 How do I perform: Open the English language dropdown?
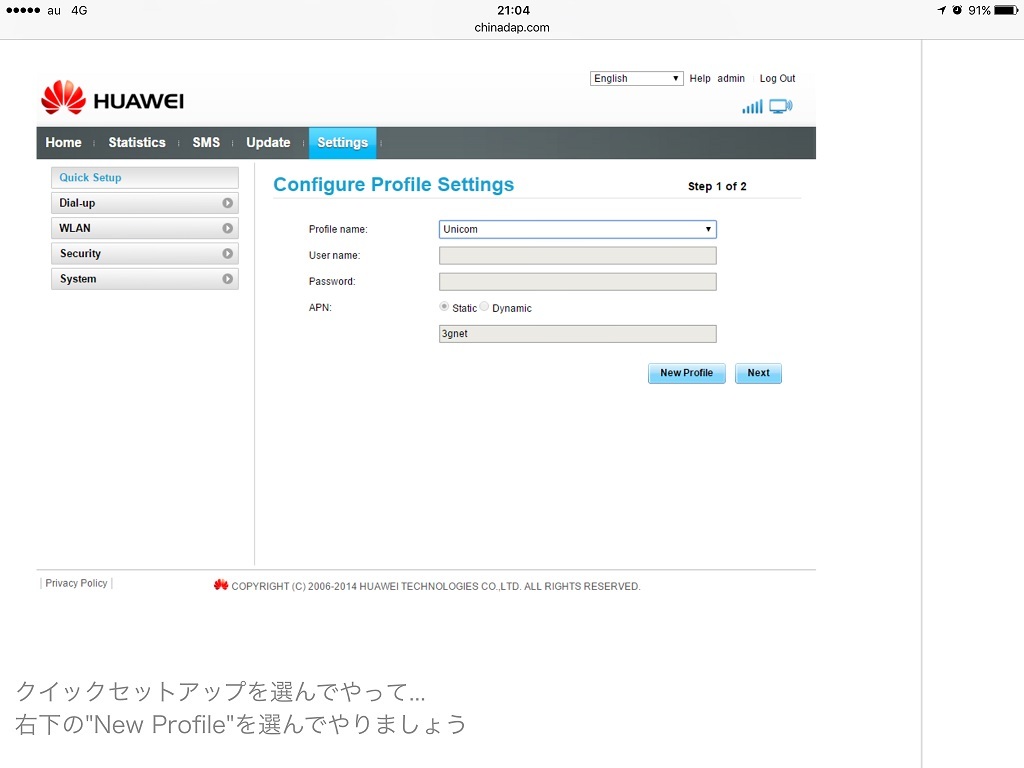pos(636,78)
